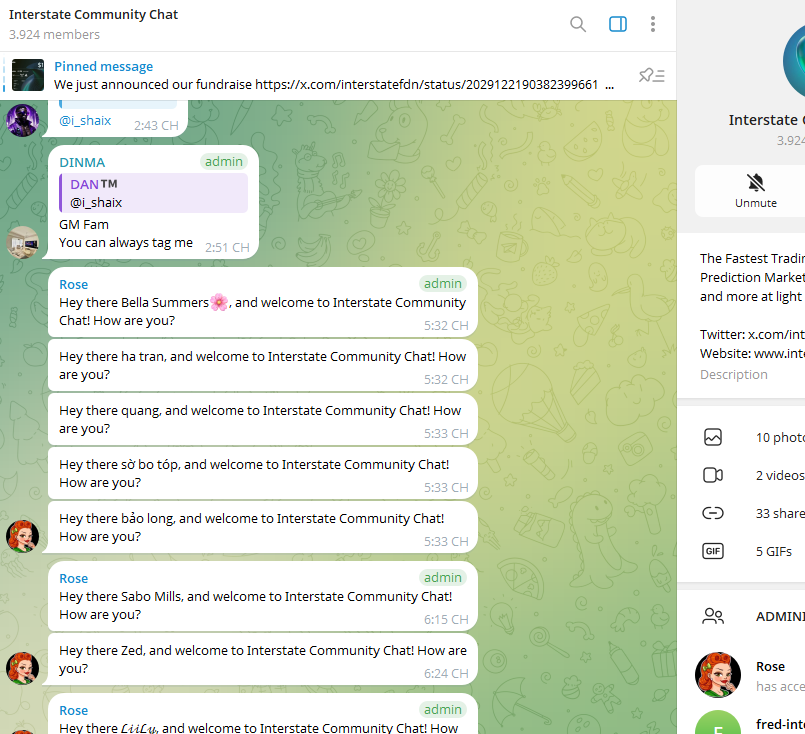Click Rose's avatar beside bảo long message
805x734 pixels.
coord(23,536)
